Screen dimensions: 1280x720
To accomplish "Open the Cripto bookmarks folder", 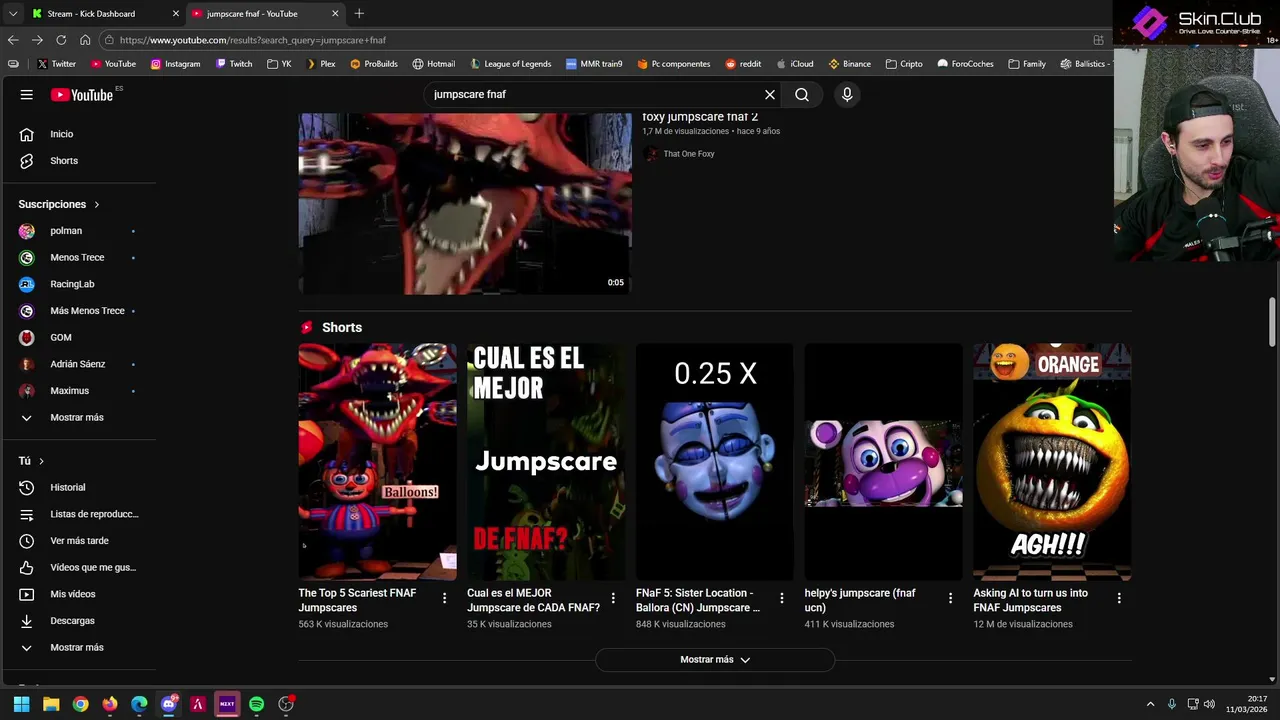I will click(904, 64).
